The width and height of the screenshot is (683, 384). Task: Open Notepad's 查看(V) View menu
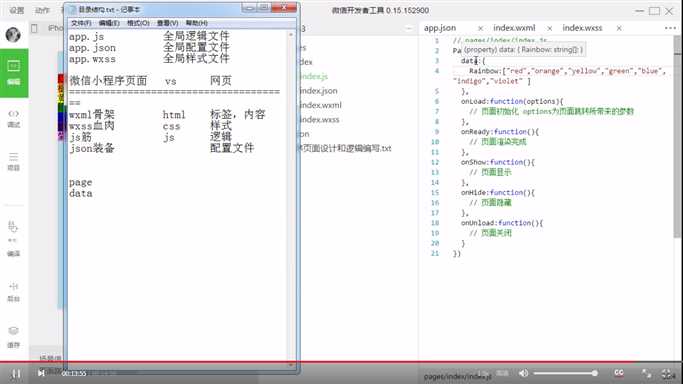coord(167,23)
